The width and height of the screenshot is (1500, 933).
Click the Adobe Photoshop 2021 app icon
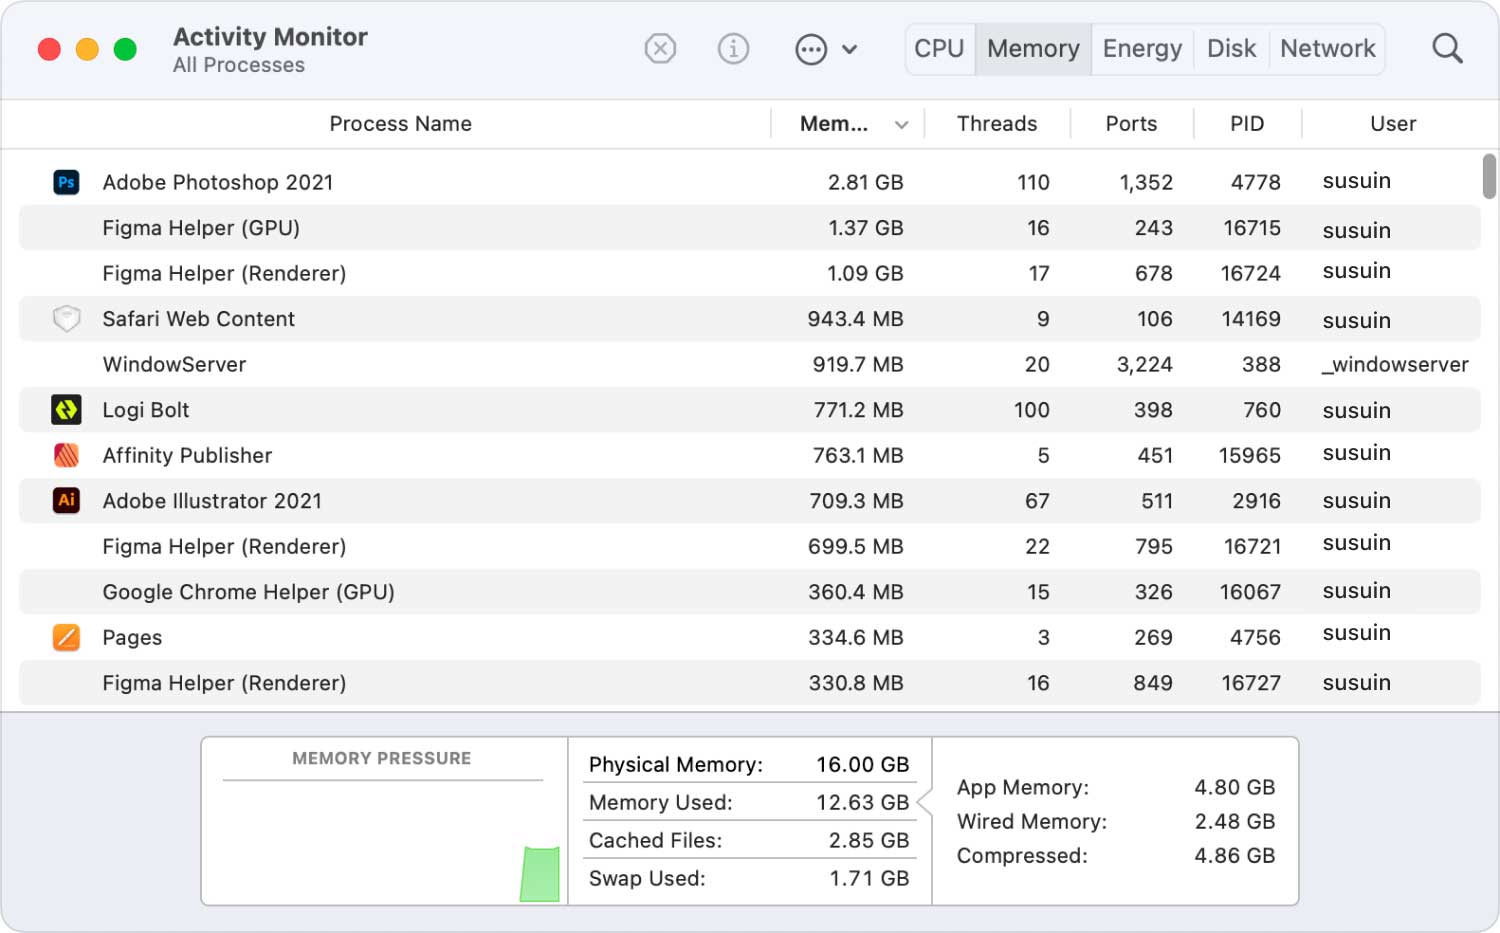tap(66, 182)
